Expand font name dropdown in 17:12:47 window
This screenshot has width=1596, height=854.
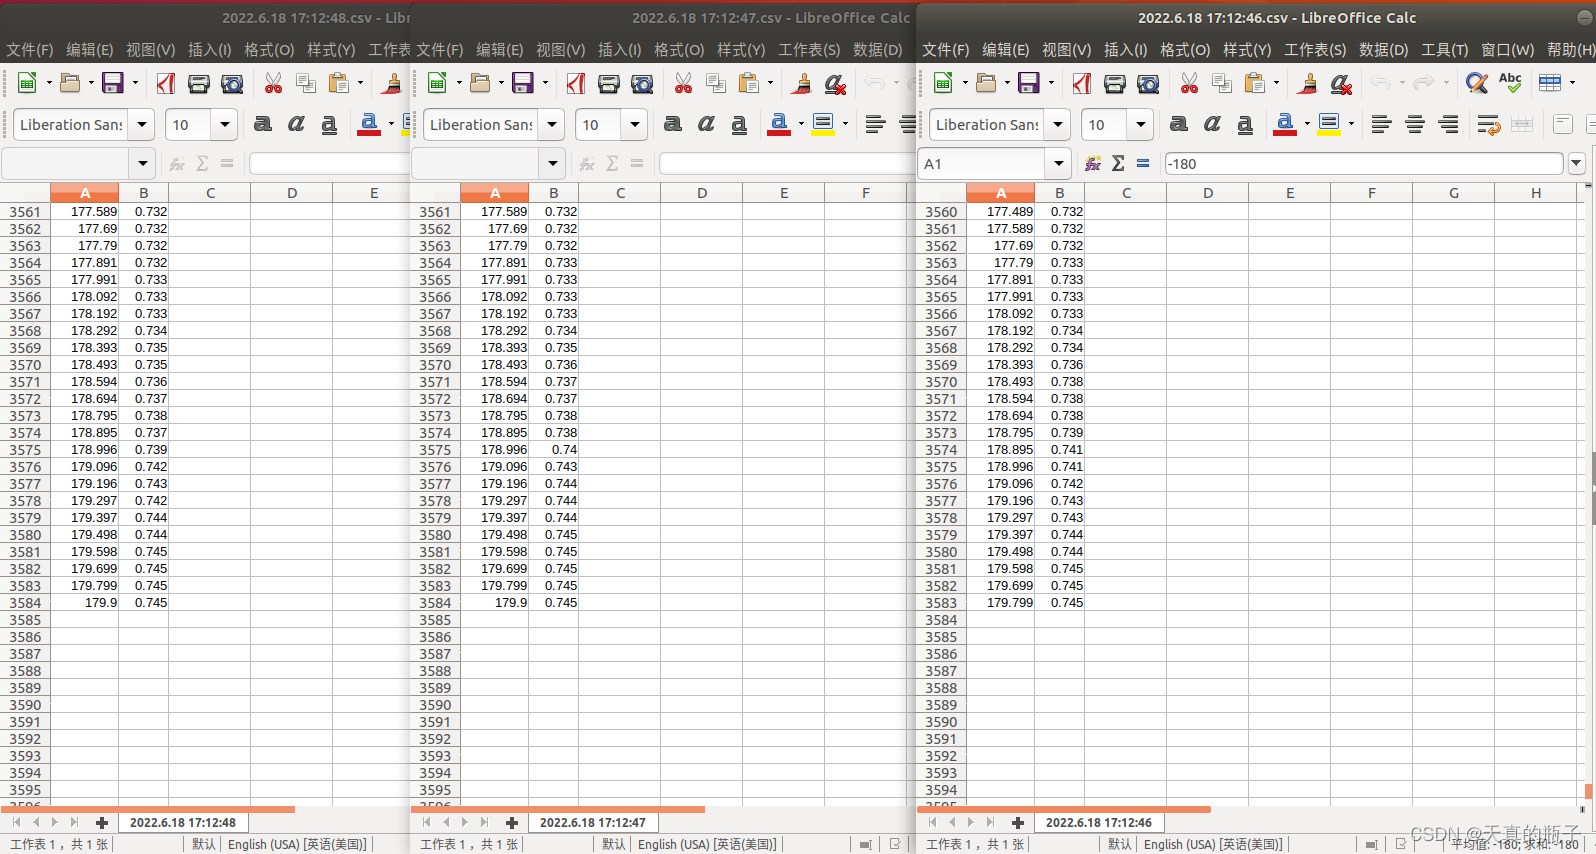(552, 125)
